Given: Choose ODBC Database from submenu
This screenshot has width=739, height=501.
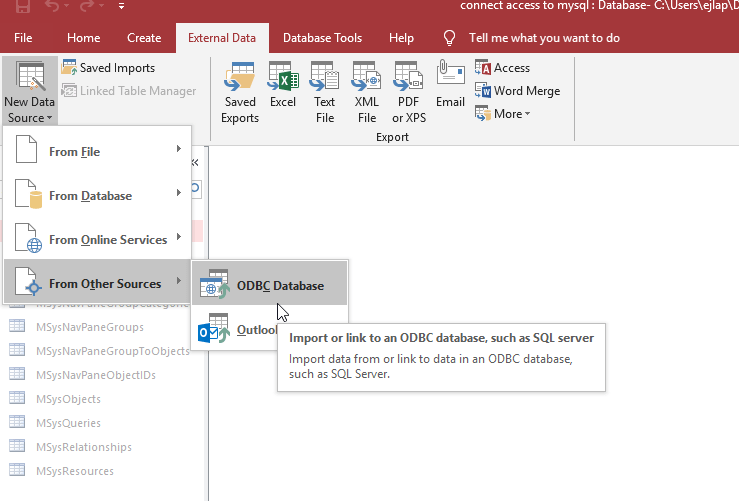Looking at the screenshot, I should pyautogui.click(x=270, y=283).
